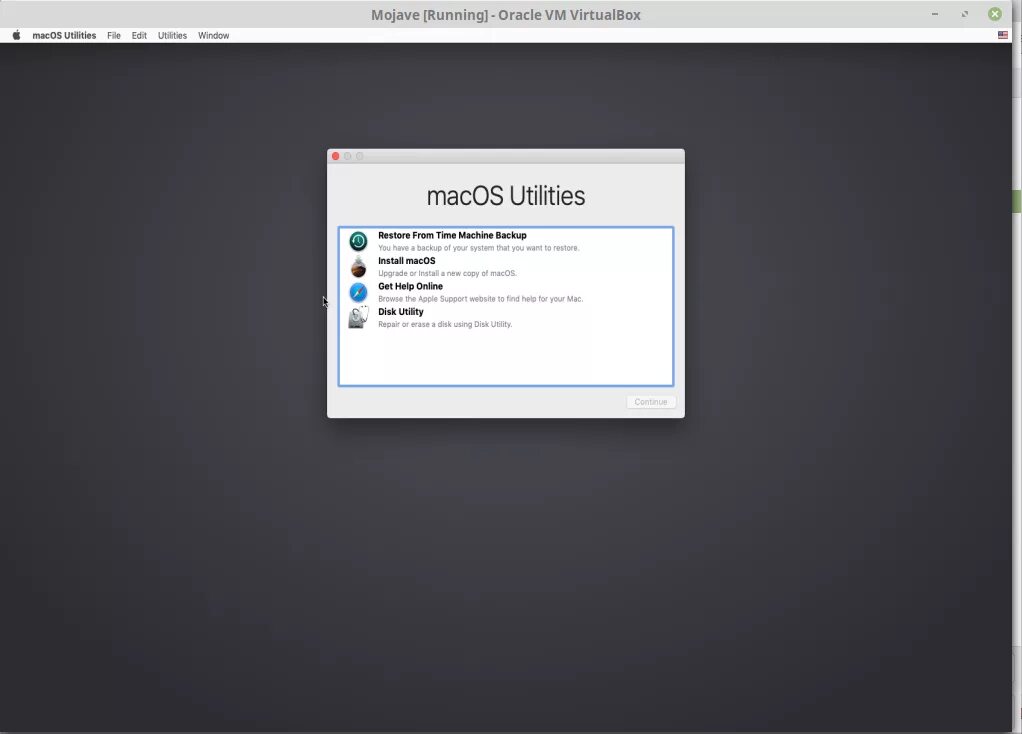This screenshot has width=1022, height=734.
Task: Click 'Browse the Apple Support website' text
Action: [x=480, y=299]
